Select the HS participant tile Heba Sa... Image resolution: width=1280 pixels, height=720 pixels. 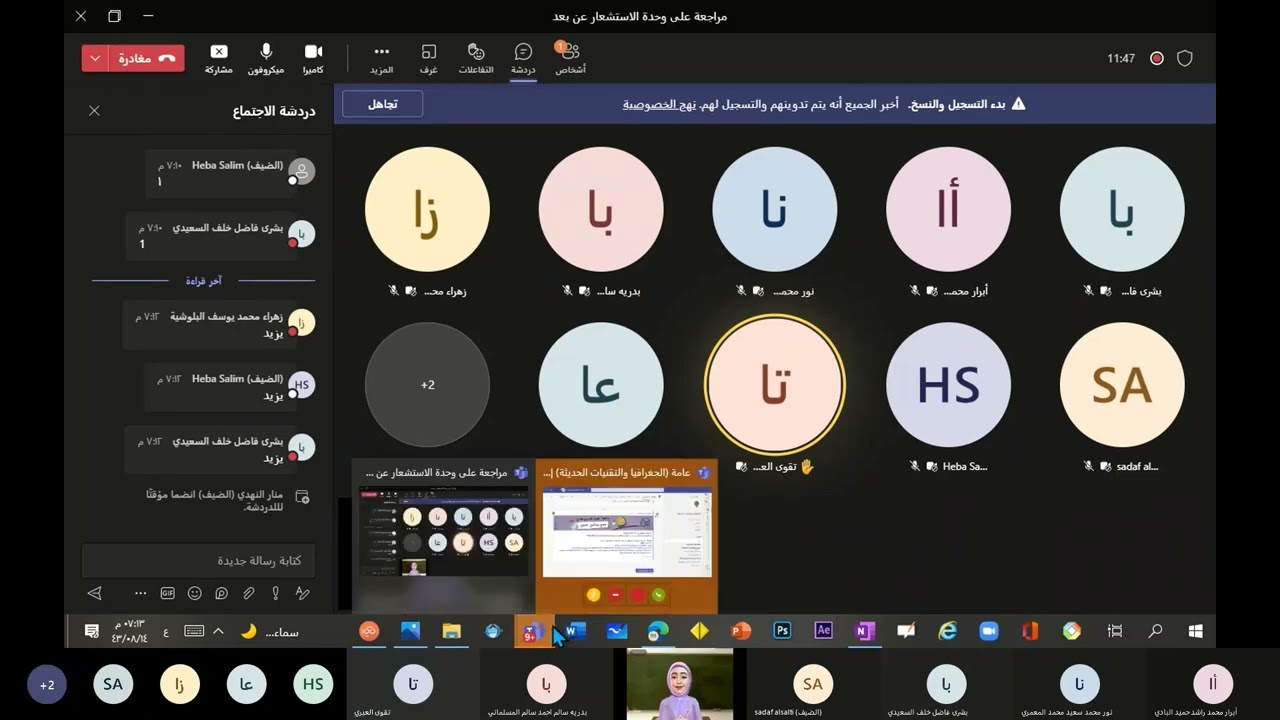pyautogui.click(x=948, y=385)
